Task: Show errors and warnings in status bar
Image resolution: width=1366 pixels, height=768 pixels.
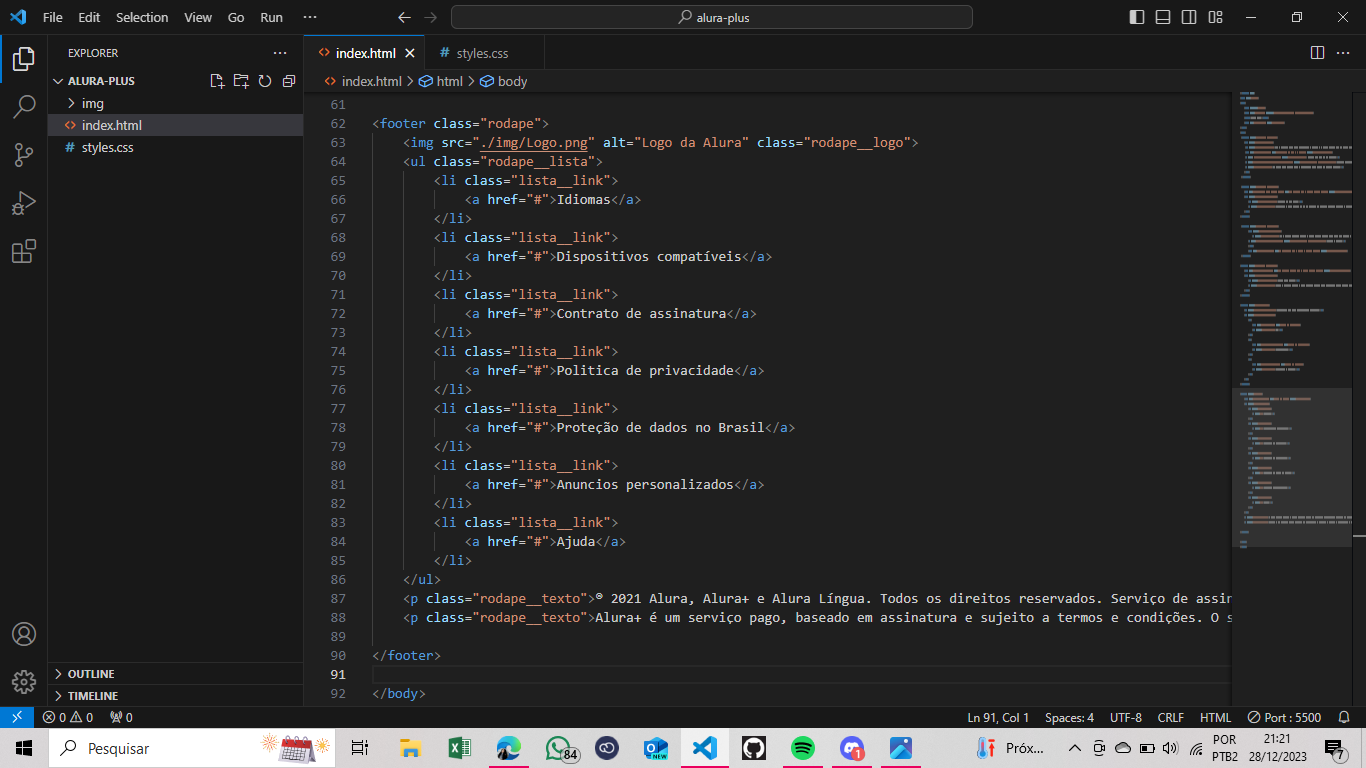Action: (x=68, y=717)
